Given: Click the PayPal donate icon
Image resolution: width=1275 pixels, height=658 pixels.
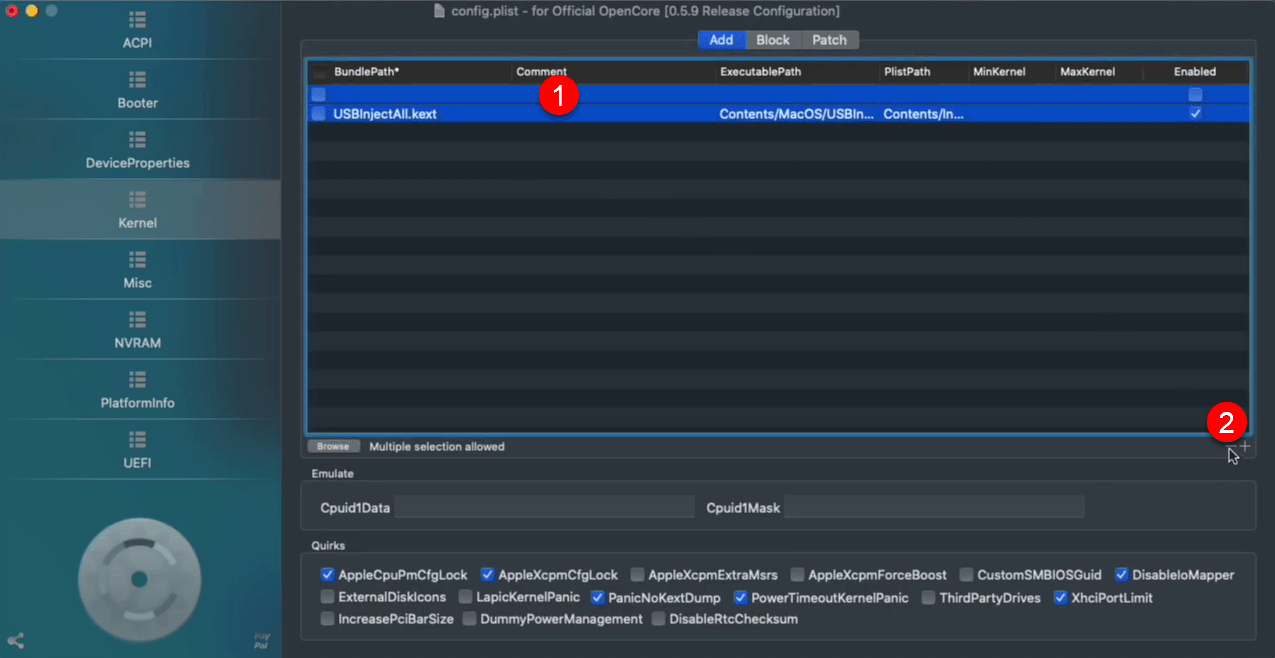Looking at the screenshot, I should (262, 640).
